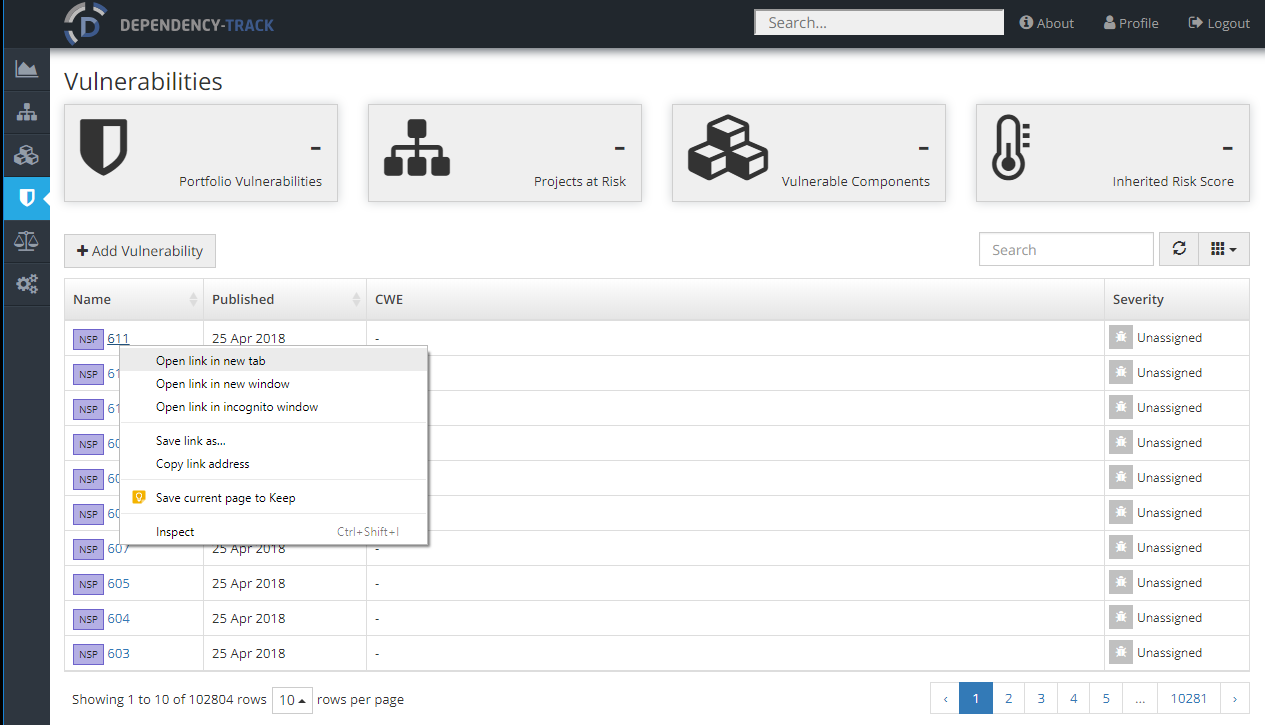Click Unassigned severity in 604 row
The image size is (1265, 725).
pyautogui.click(x=1169, y=618)
